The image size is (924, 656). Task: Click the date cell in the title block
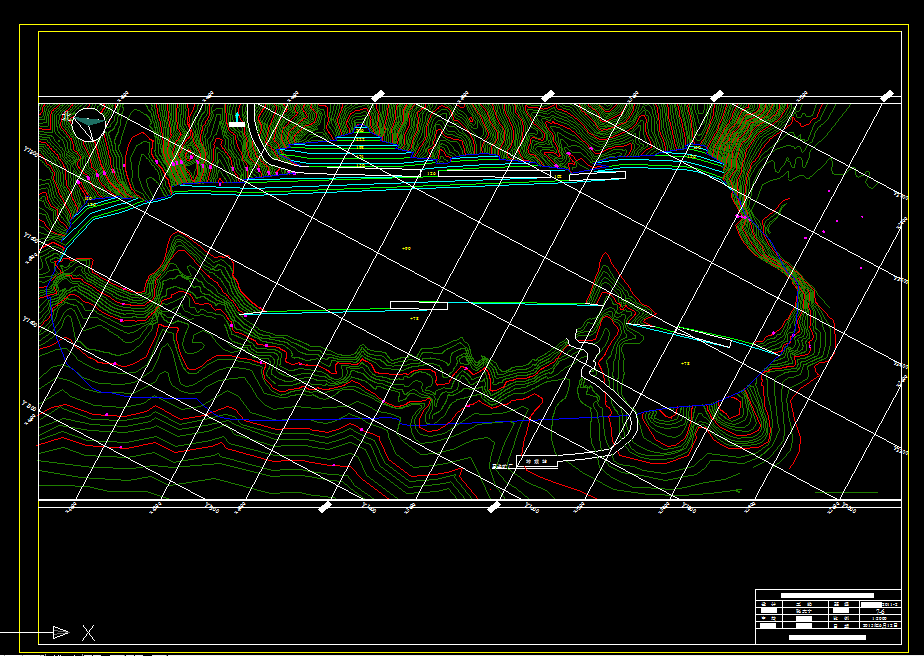pyautogui.click(x=880, y=625)
